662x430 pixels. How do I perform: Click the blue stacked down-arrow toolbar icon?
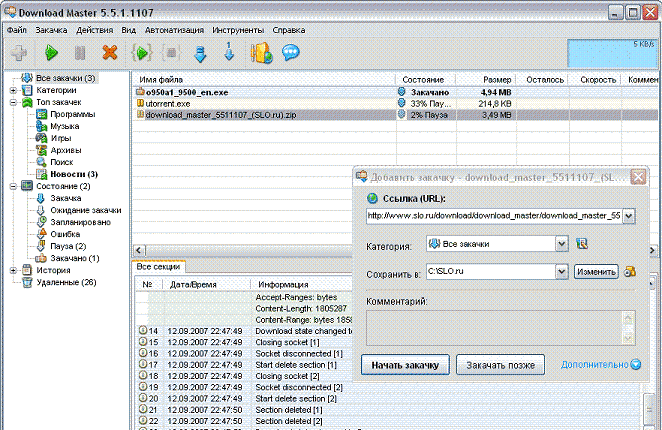[200, 54]
